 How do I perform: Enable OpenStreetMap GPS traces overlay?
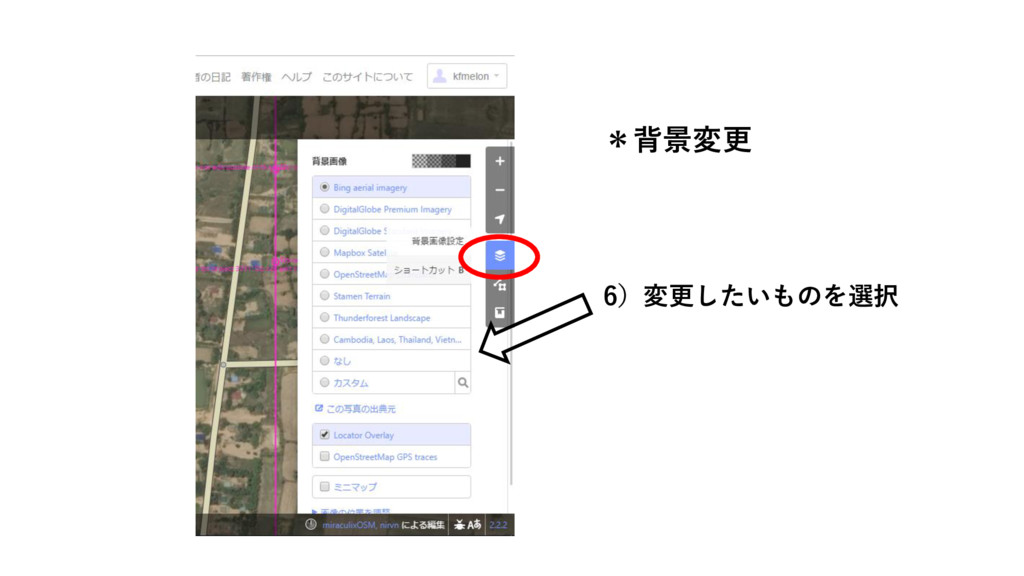point(391,456)
